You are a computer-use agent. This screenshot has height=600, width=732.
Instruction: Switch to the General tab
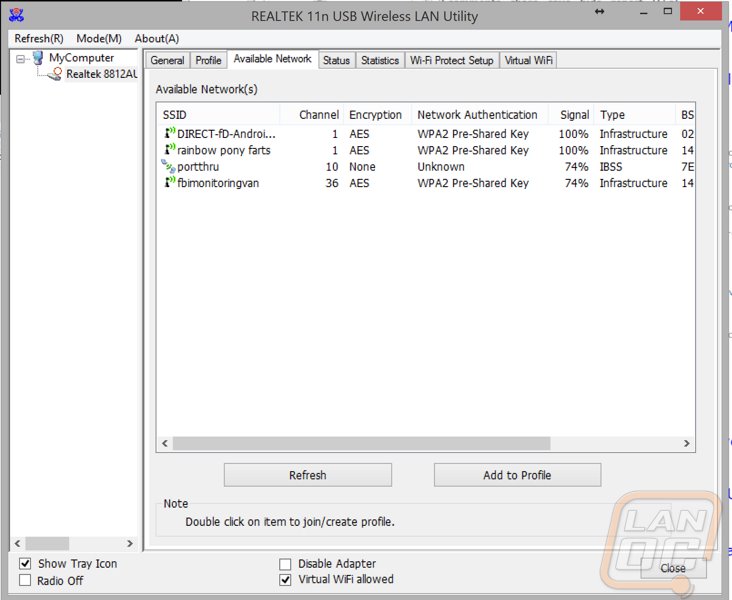click(x=167, y=60)
